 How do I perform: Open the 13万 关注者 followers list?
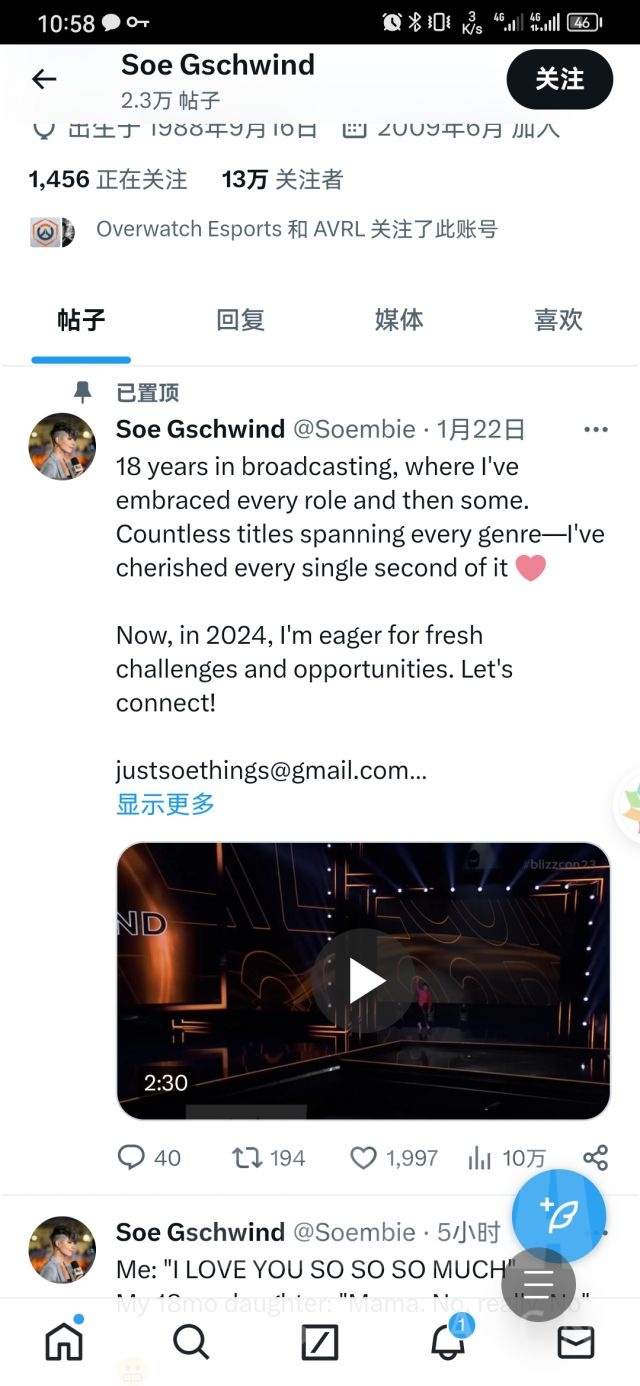[278, 180]
